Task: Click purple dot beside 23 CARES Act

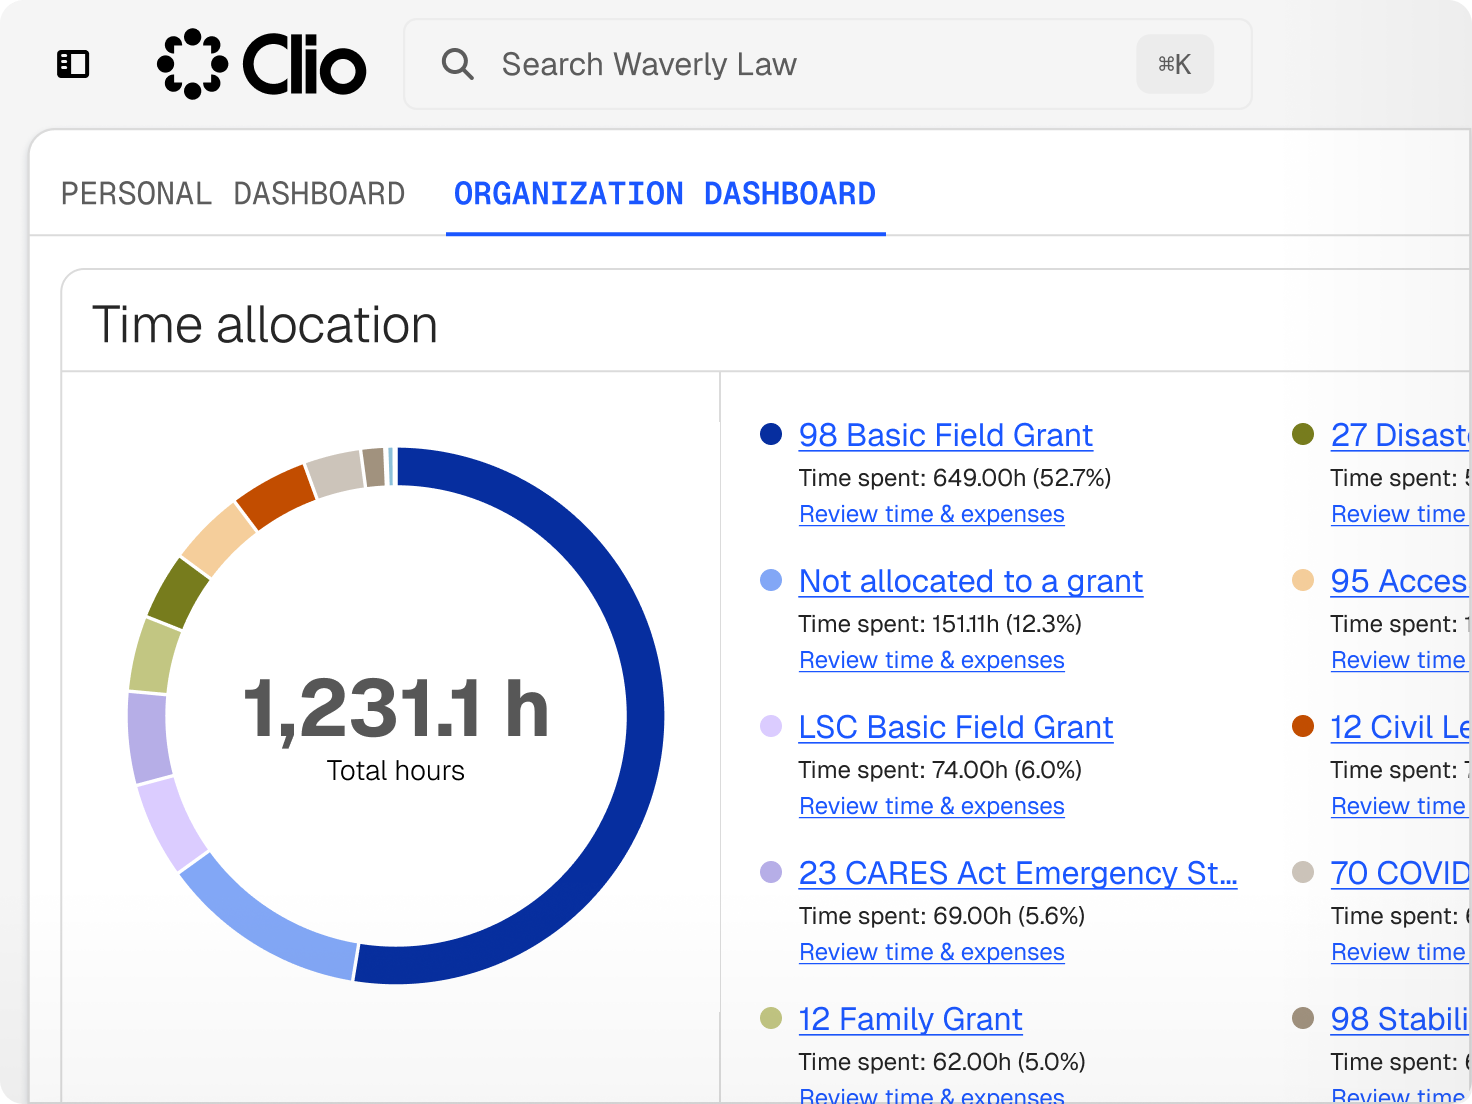Action: (771, 872)
